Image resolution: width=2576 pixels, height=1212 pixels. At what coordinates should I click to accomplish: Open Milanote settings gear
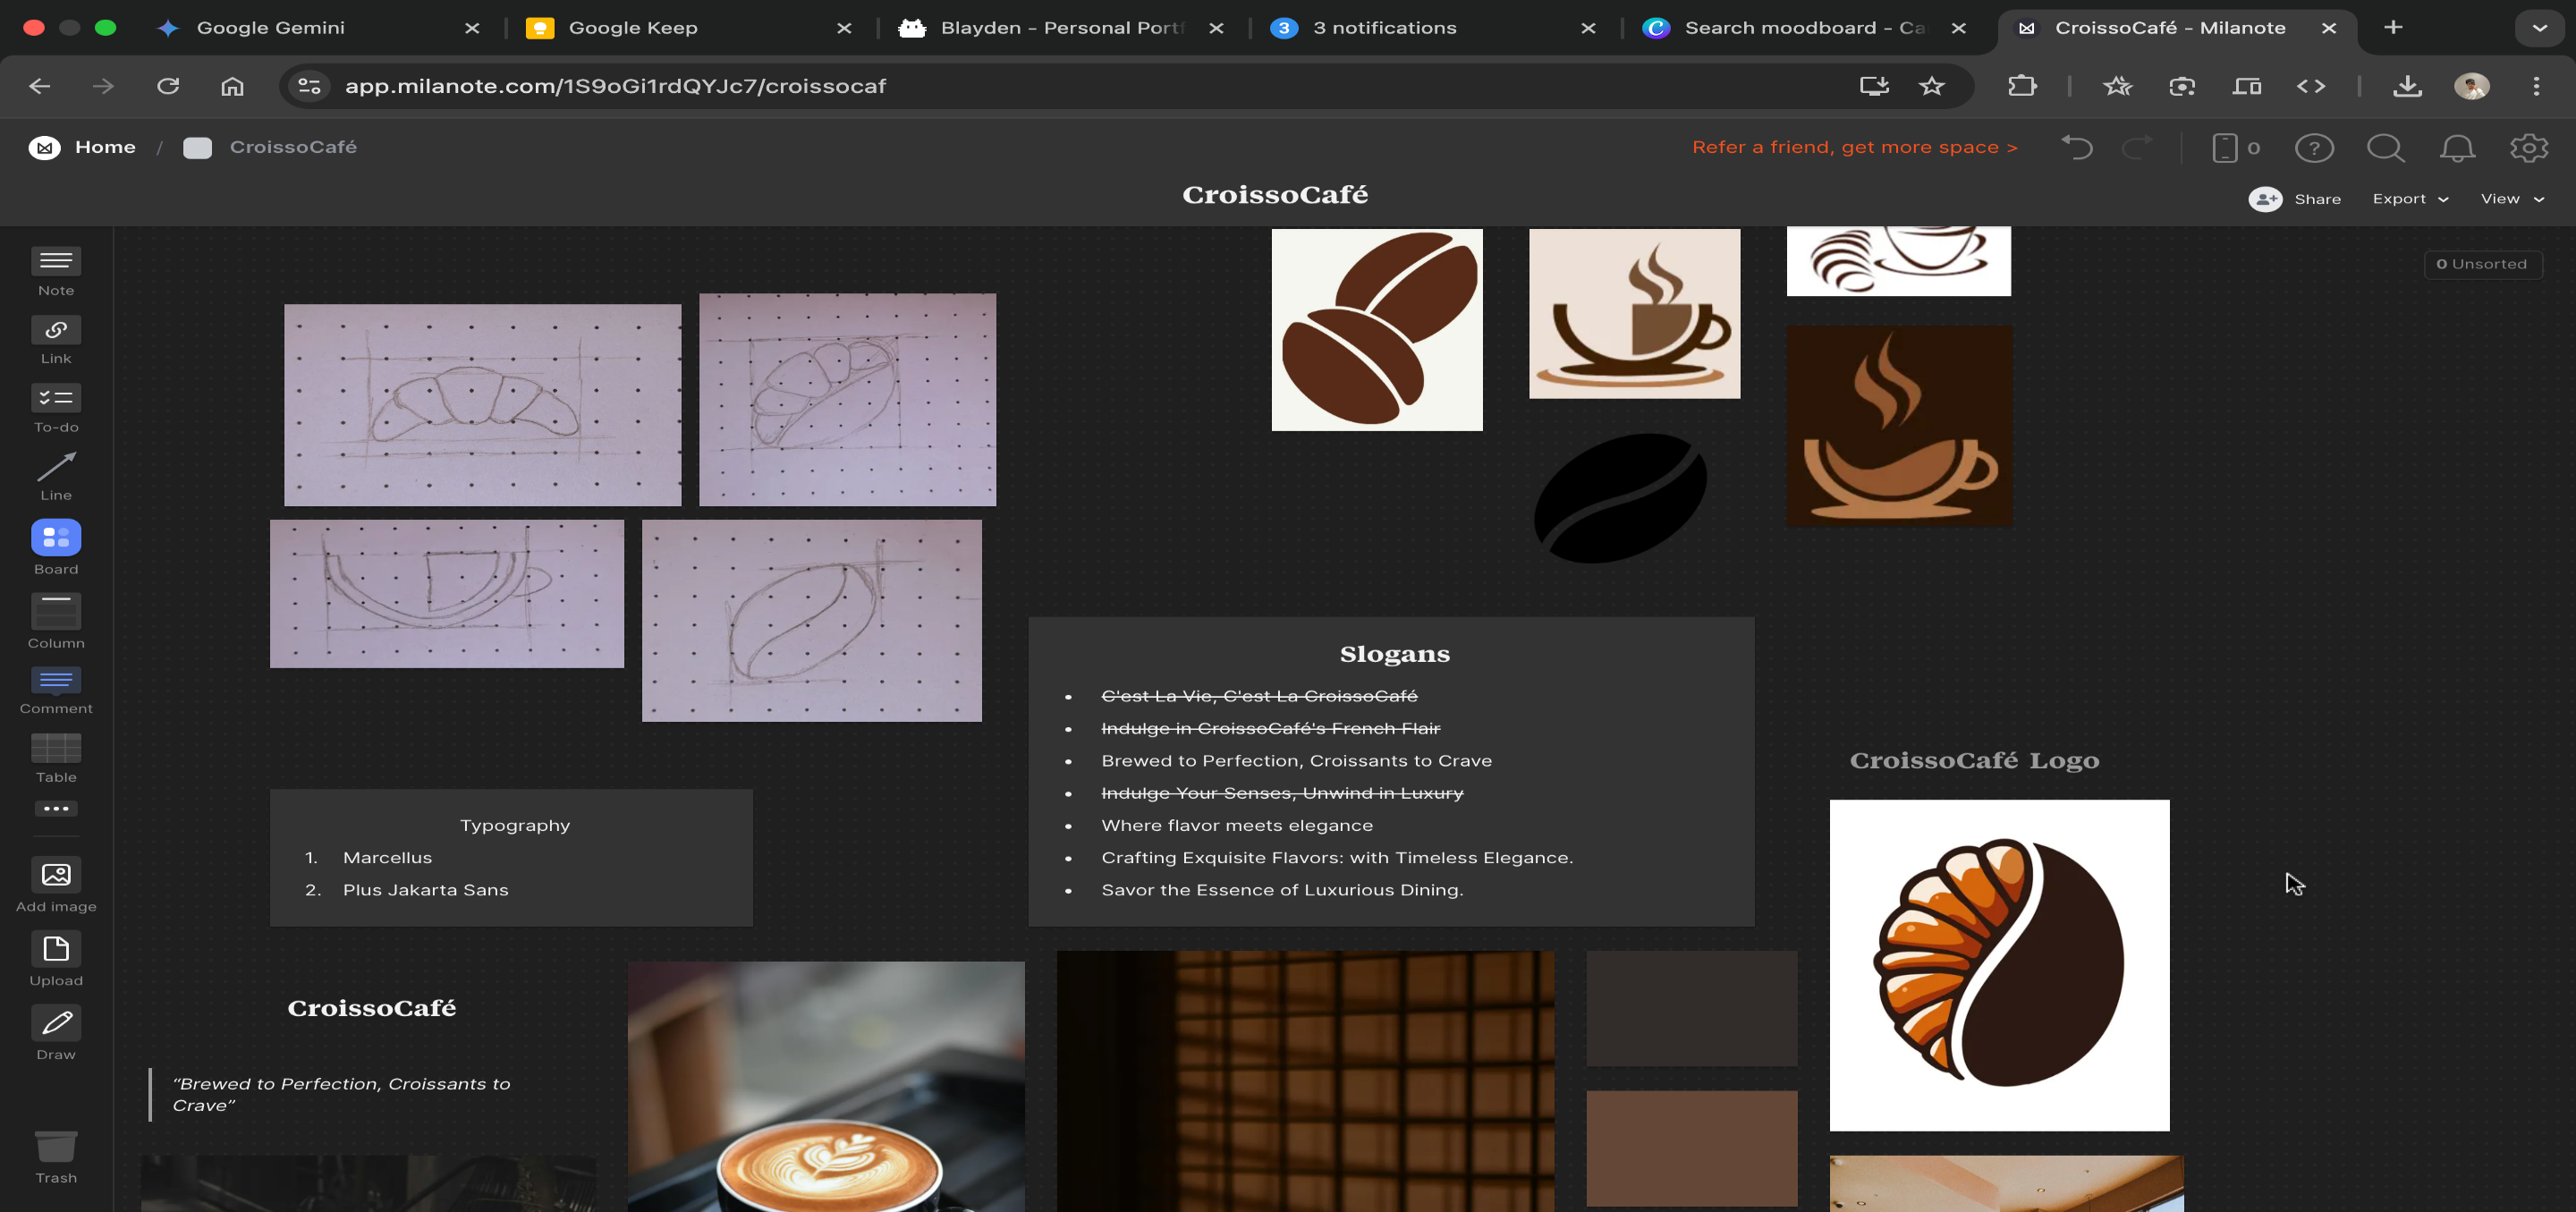2528,148
